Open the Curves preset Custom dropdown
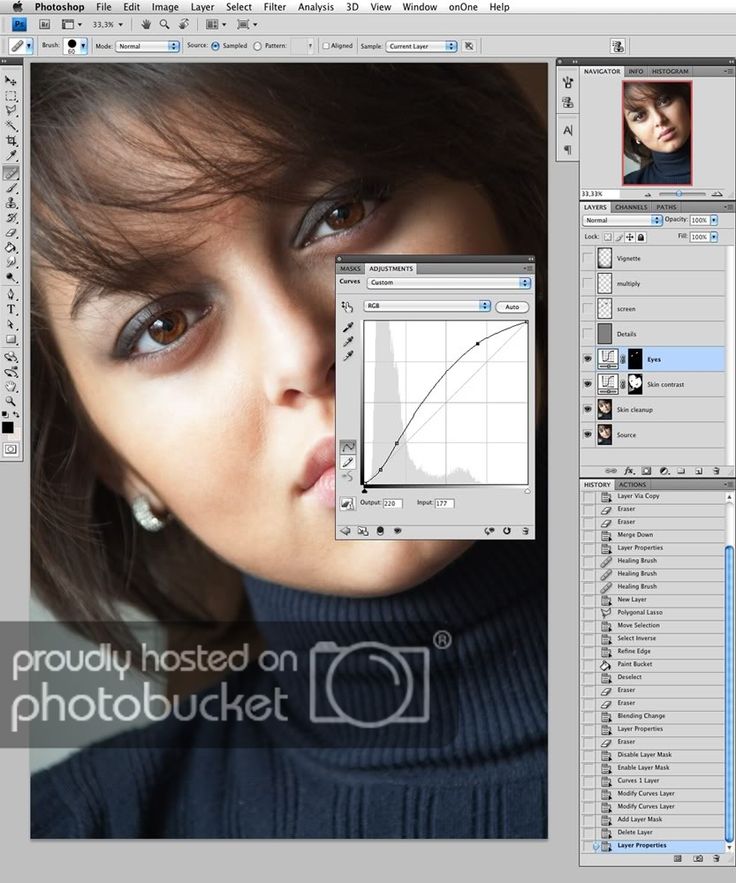The height and width of the screenshot is (883, 736). [449, 283]
